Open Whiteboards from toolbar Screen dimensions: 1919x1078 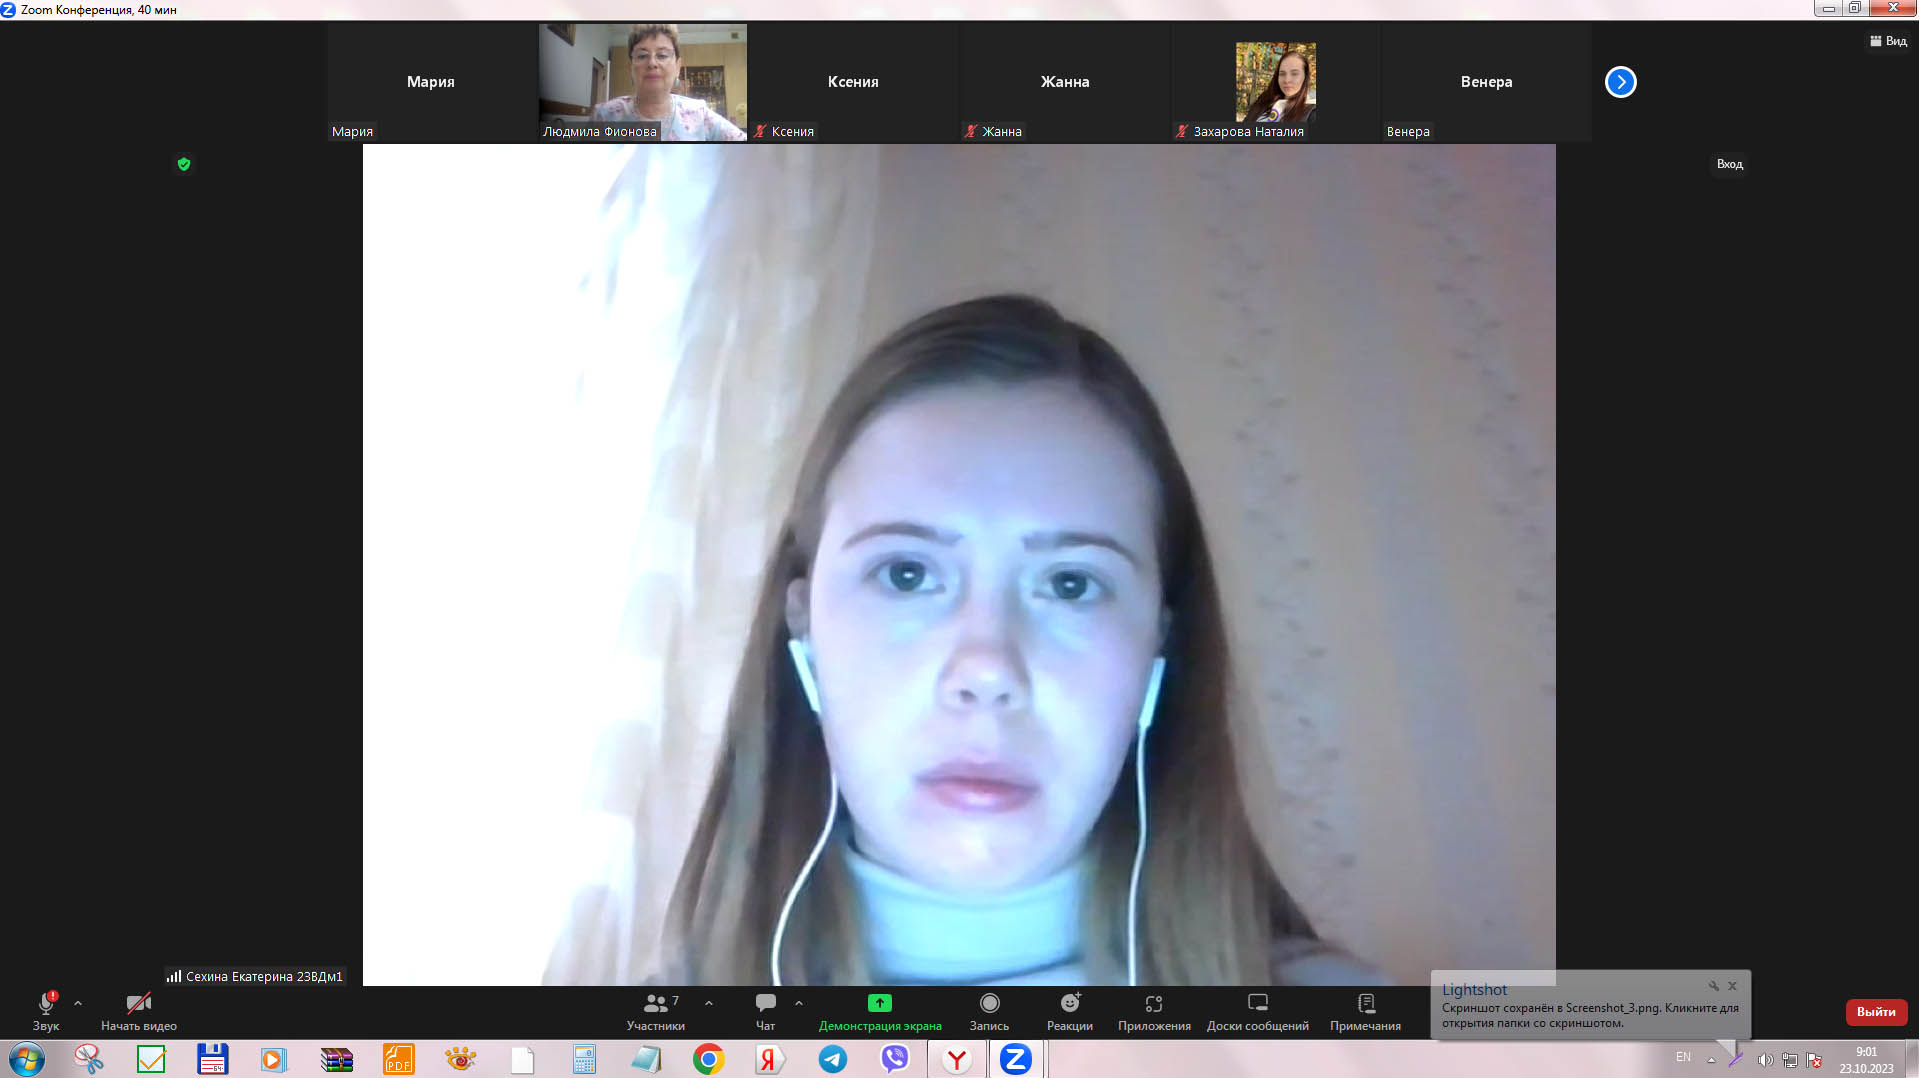pyautogui.click(x=1257, y=1004)
